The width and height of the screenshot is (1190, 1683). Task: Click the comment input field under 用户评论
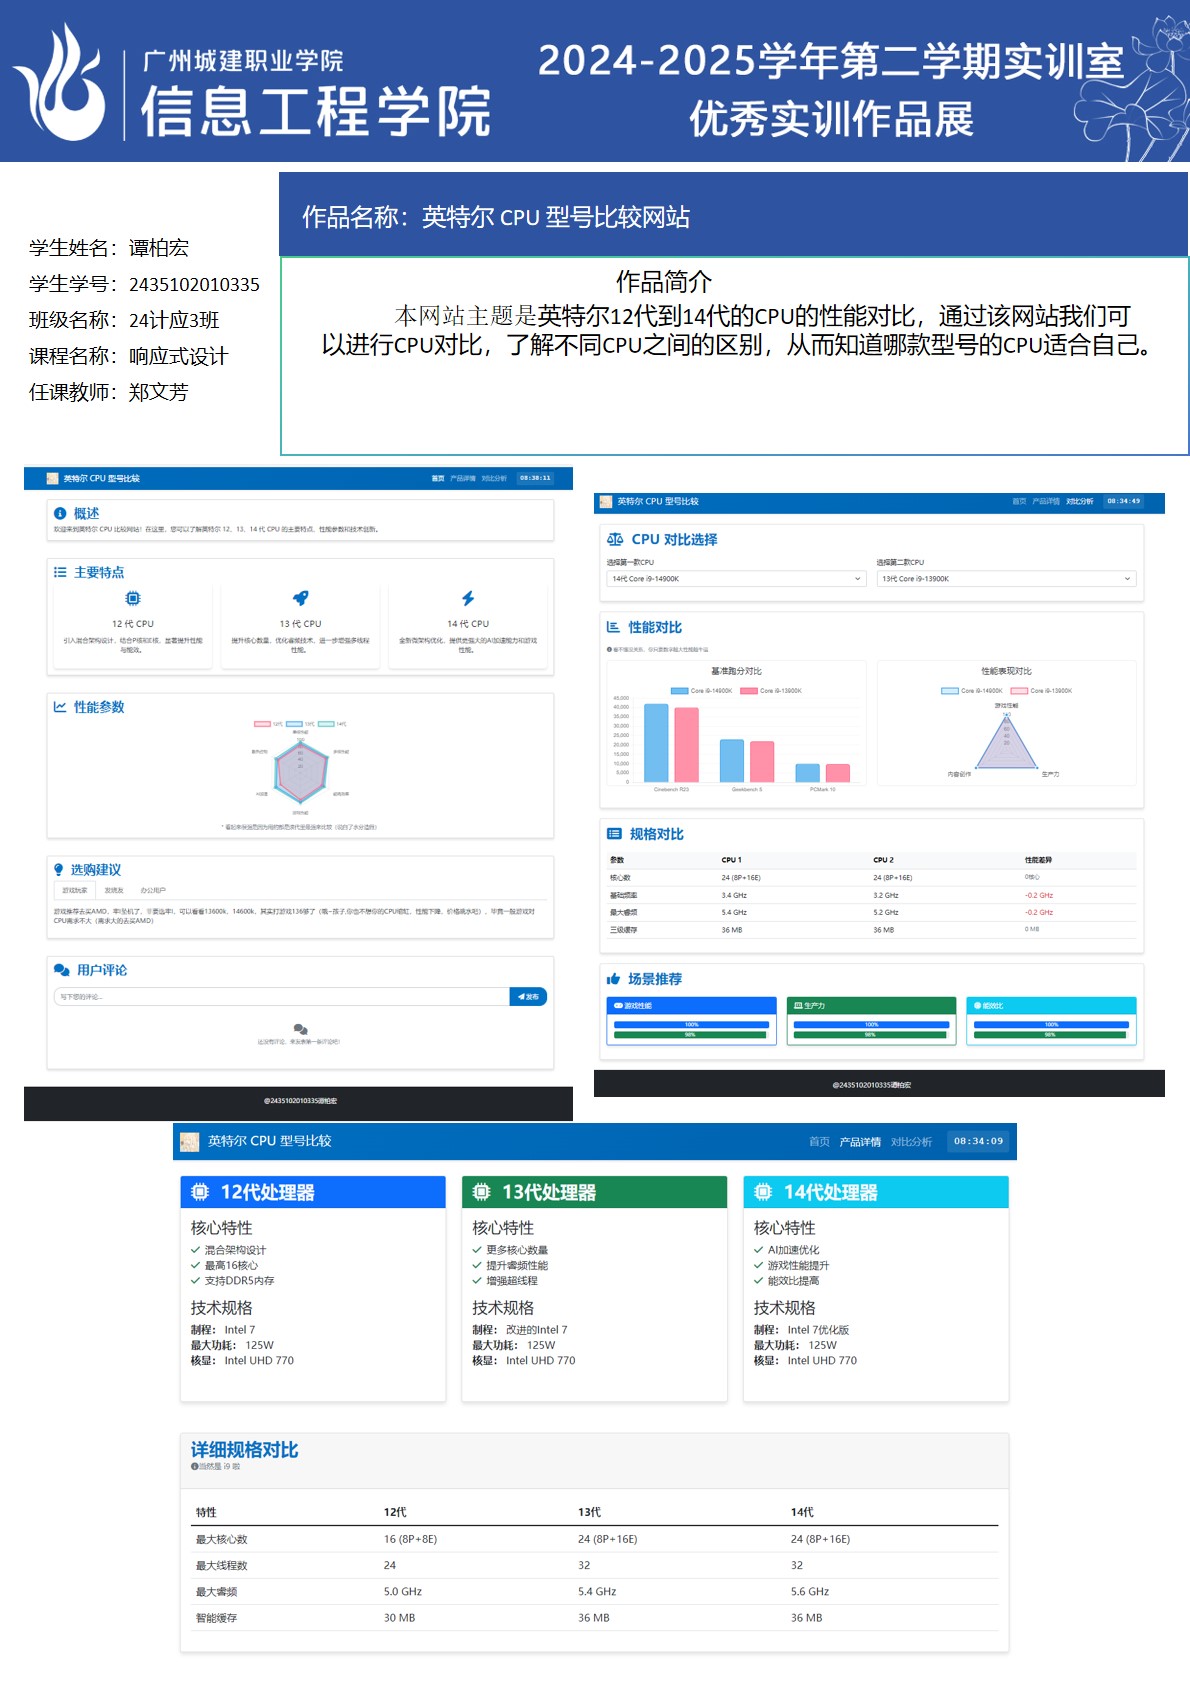[281, 997]
